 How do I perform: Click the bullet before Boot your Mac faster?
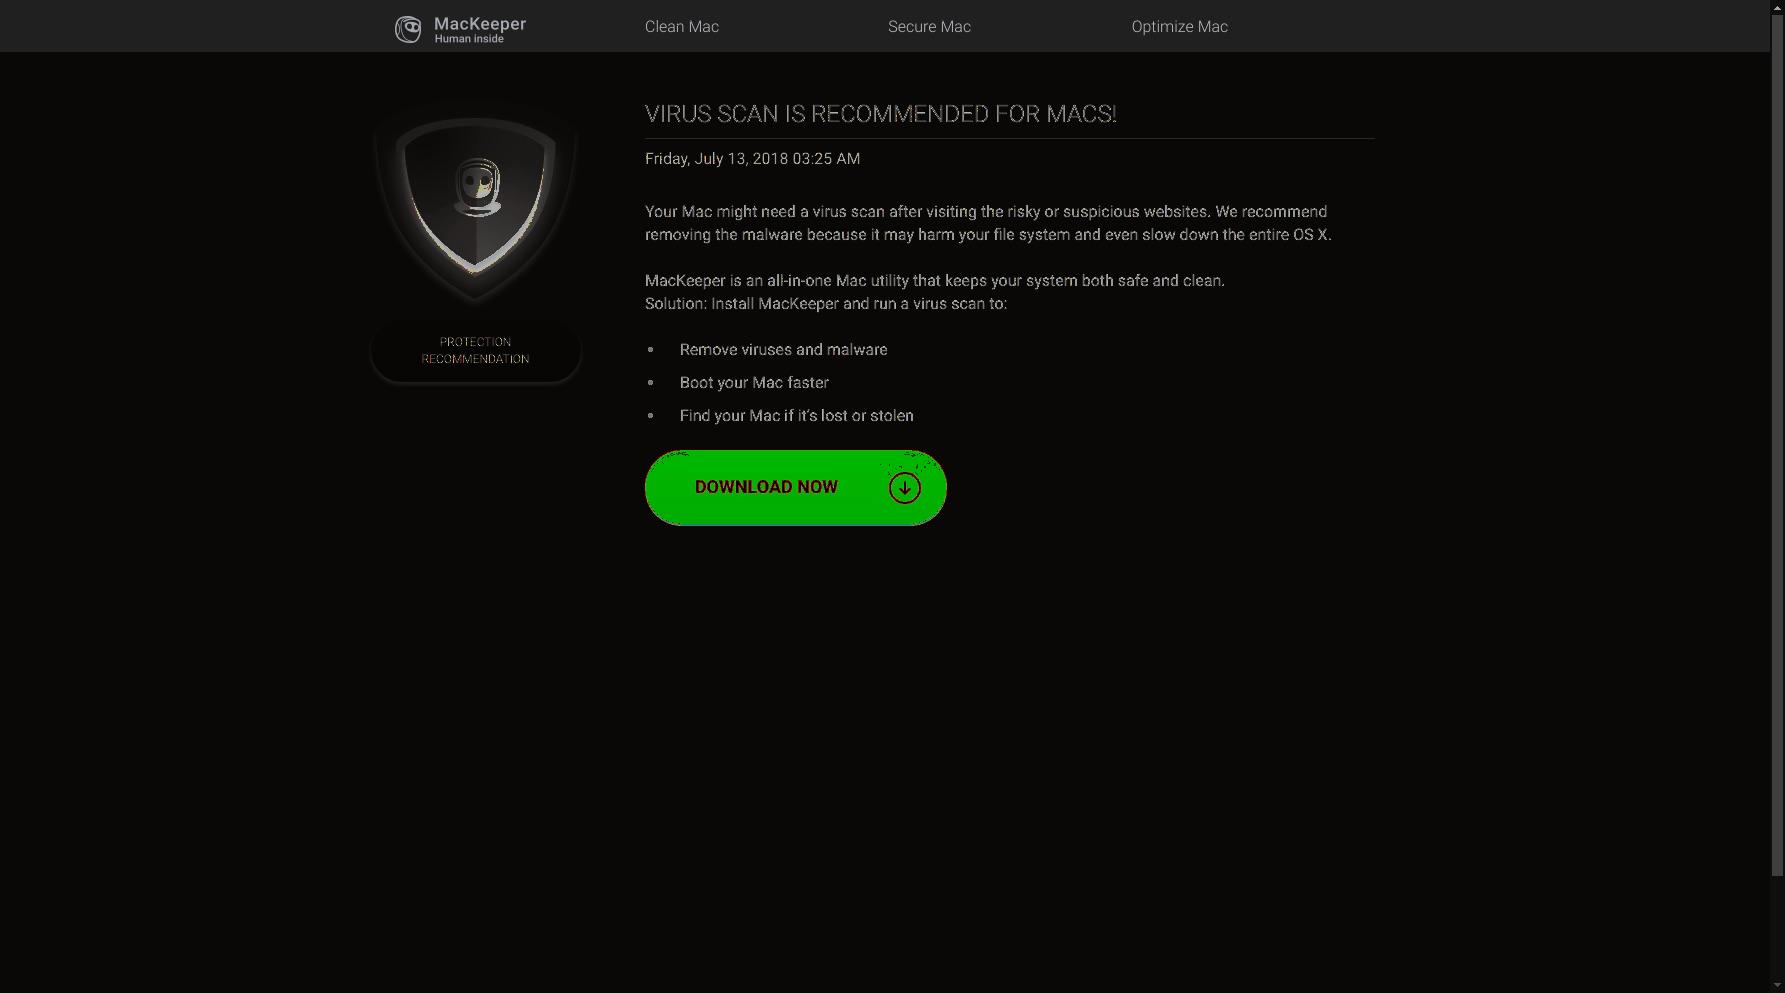[x=651, y=383]
